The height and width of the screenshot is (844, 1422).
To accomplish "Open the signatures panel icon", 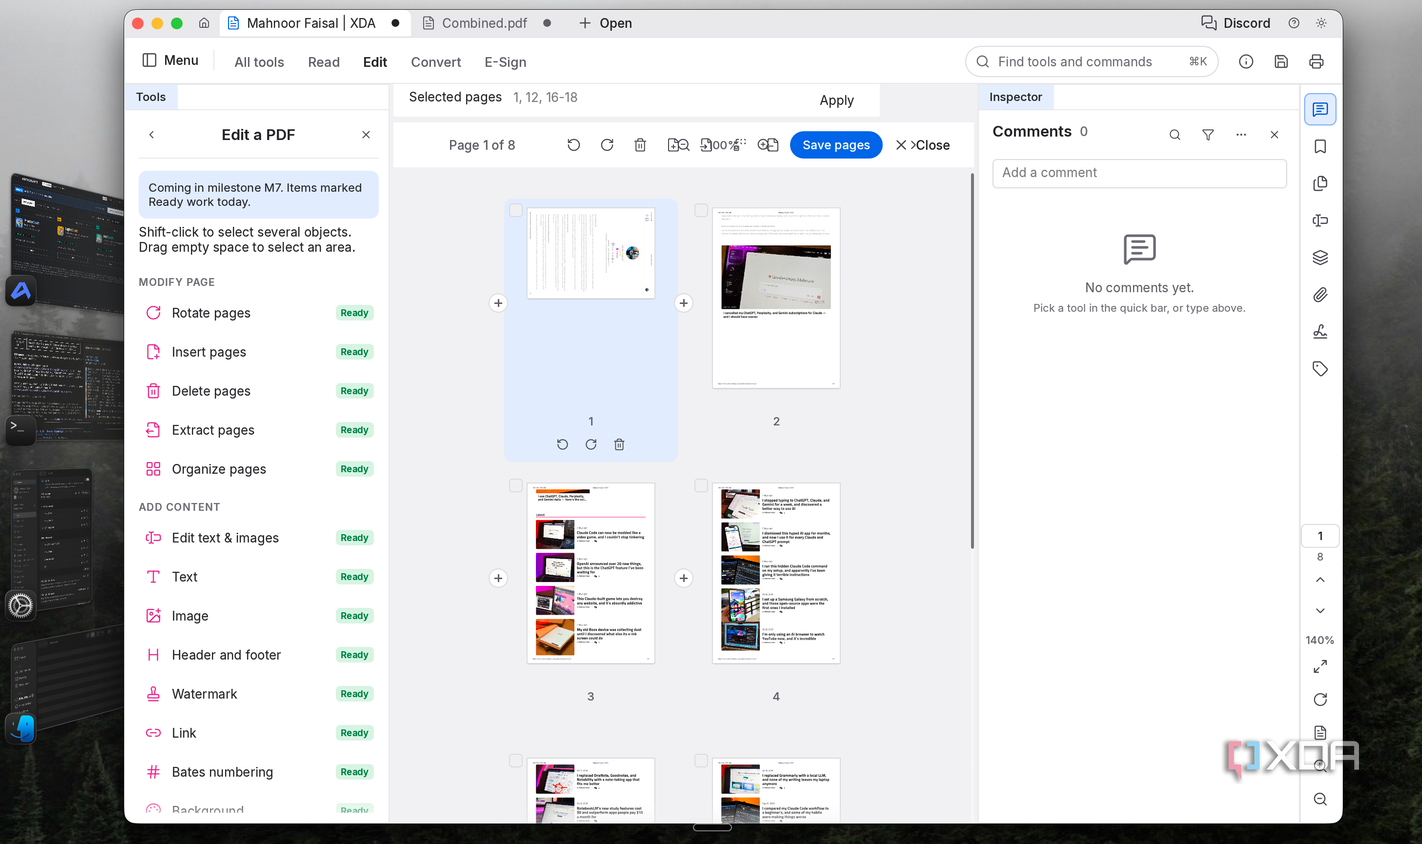I will [1320, 331].
